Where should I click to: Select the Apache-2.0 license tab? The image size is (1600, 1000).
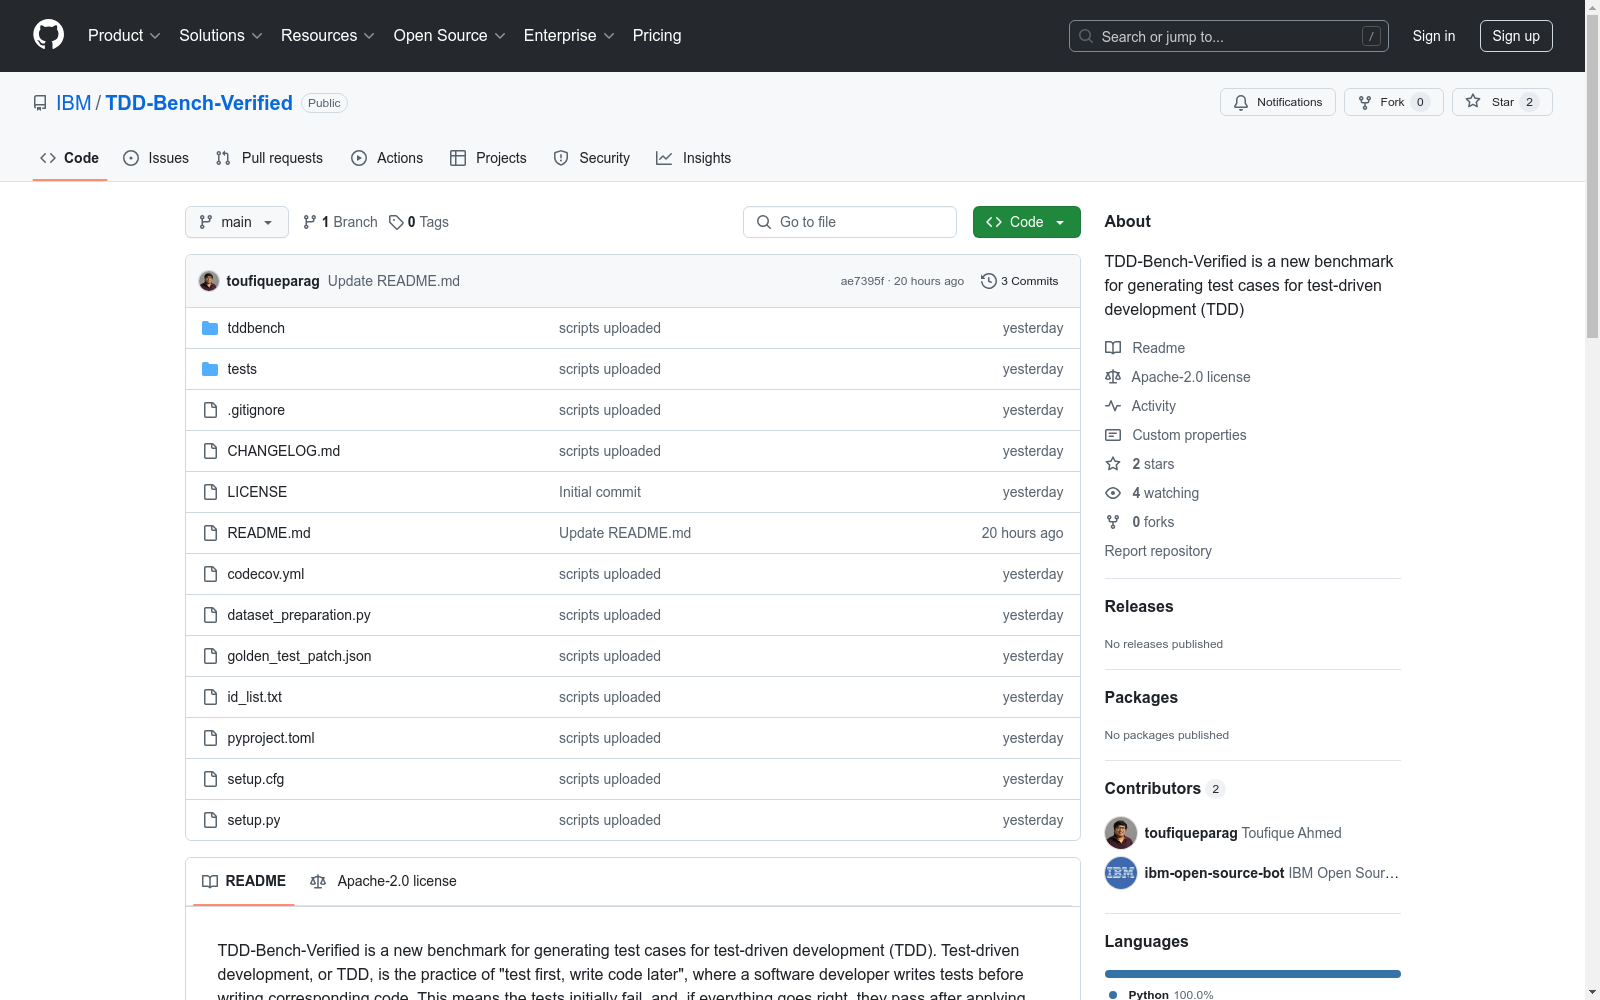(383, 881)
